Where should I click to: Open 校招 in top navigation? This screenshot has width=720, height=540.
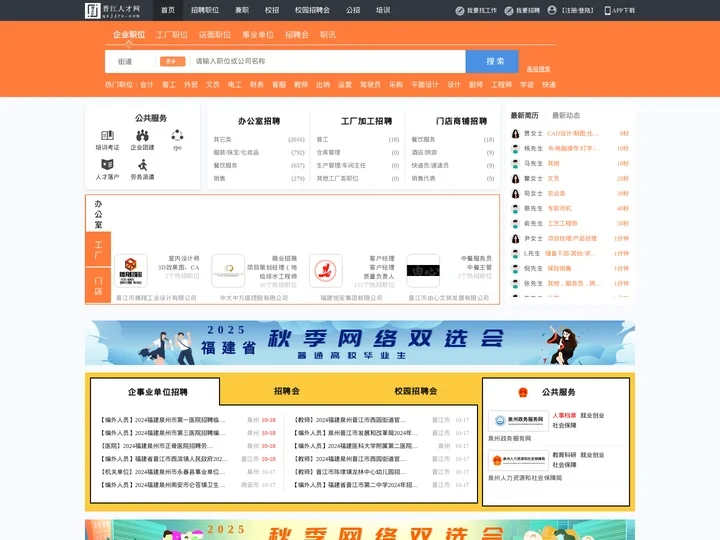coord(272,10)
